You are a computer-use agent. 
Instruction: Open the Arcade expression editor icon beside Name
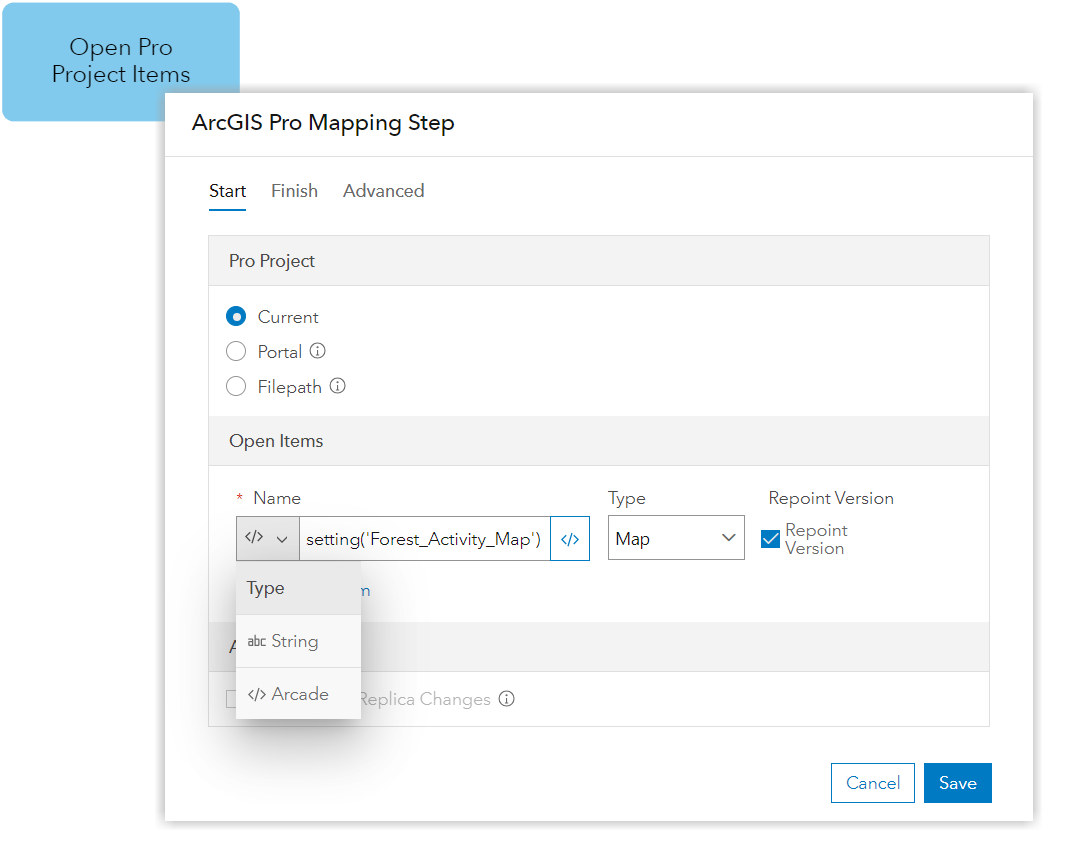[570, 538]
